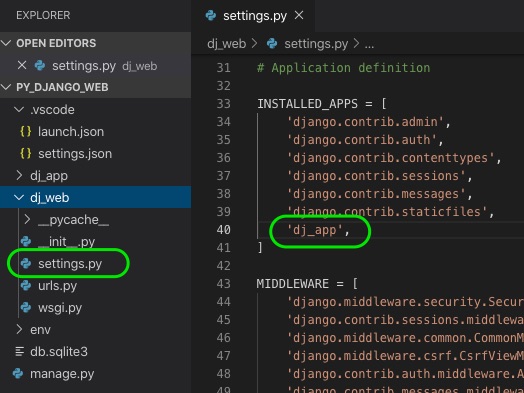Expand the dj_app folder chevron

tap(19, 175)
